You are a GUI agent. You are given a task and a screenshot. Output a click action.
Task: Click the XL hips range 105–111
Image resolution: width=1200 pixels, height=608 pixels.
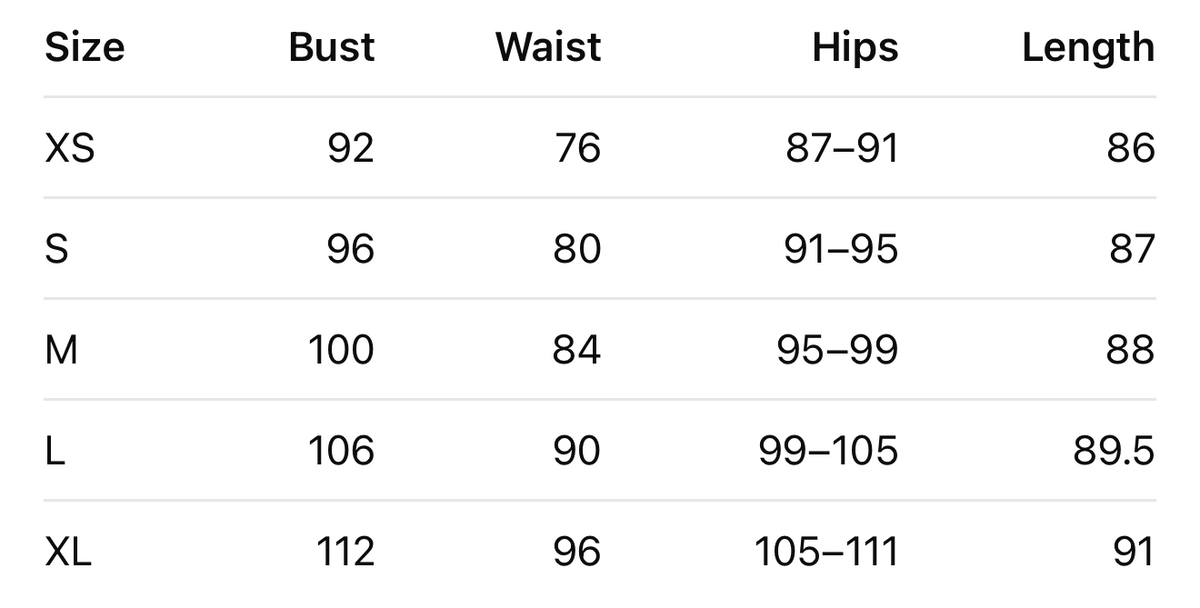827,552
